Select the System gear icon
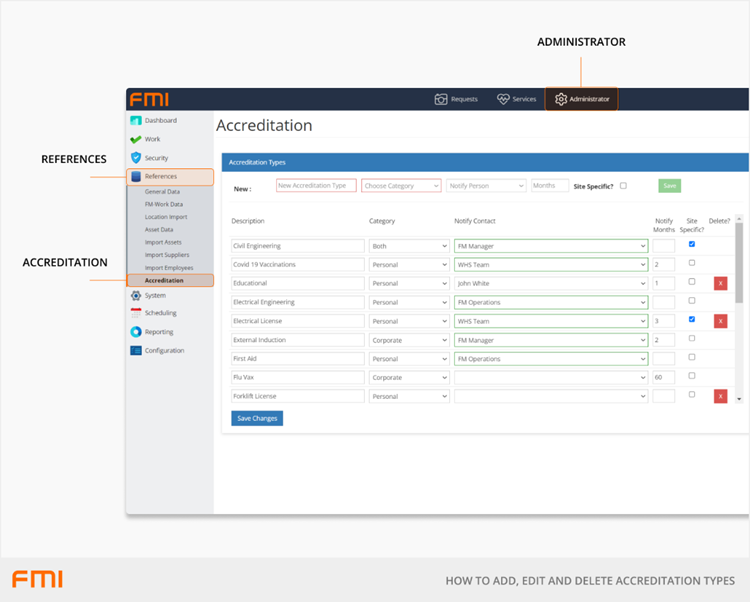 (136, 295)
